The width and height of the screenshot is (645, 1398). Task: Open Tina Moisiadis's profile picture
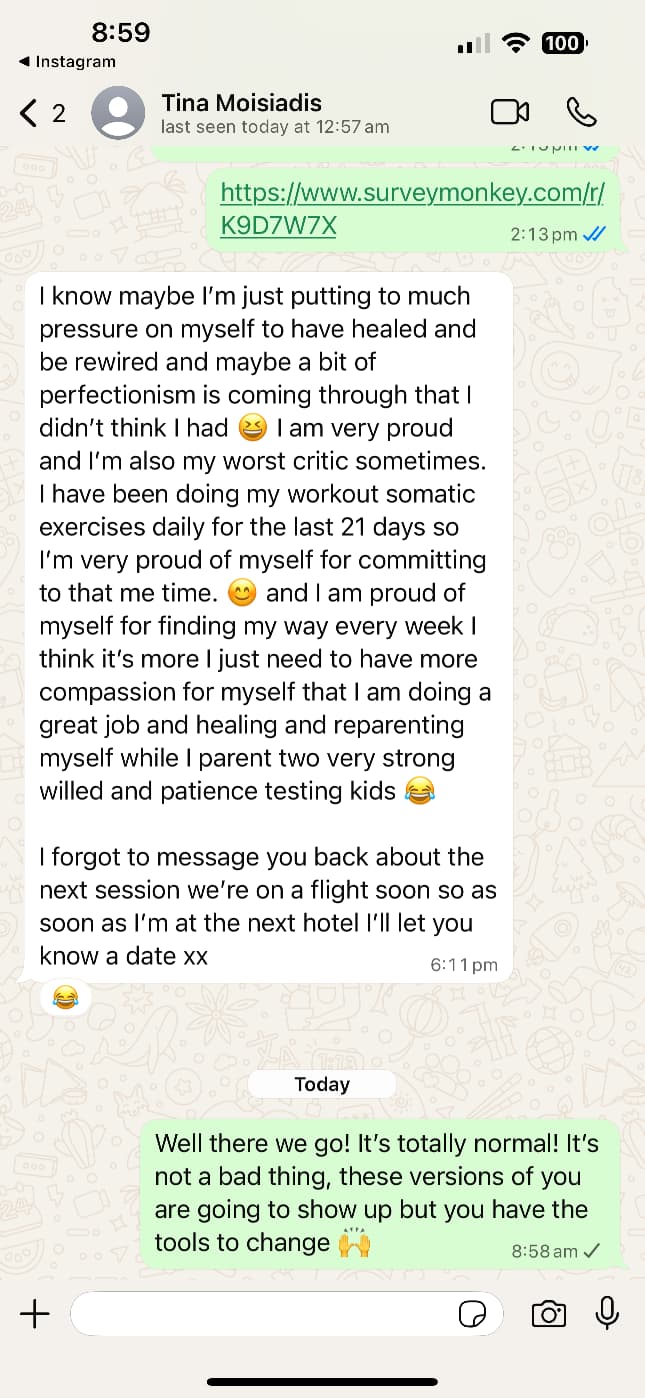coord(117,112)
